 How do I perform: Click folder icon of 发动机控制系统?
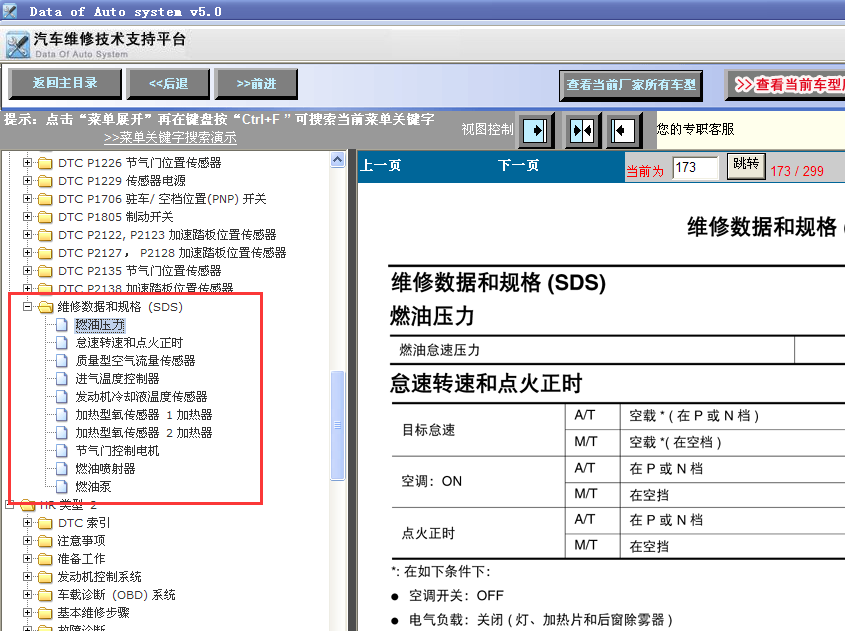click(x=45, y=577)
